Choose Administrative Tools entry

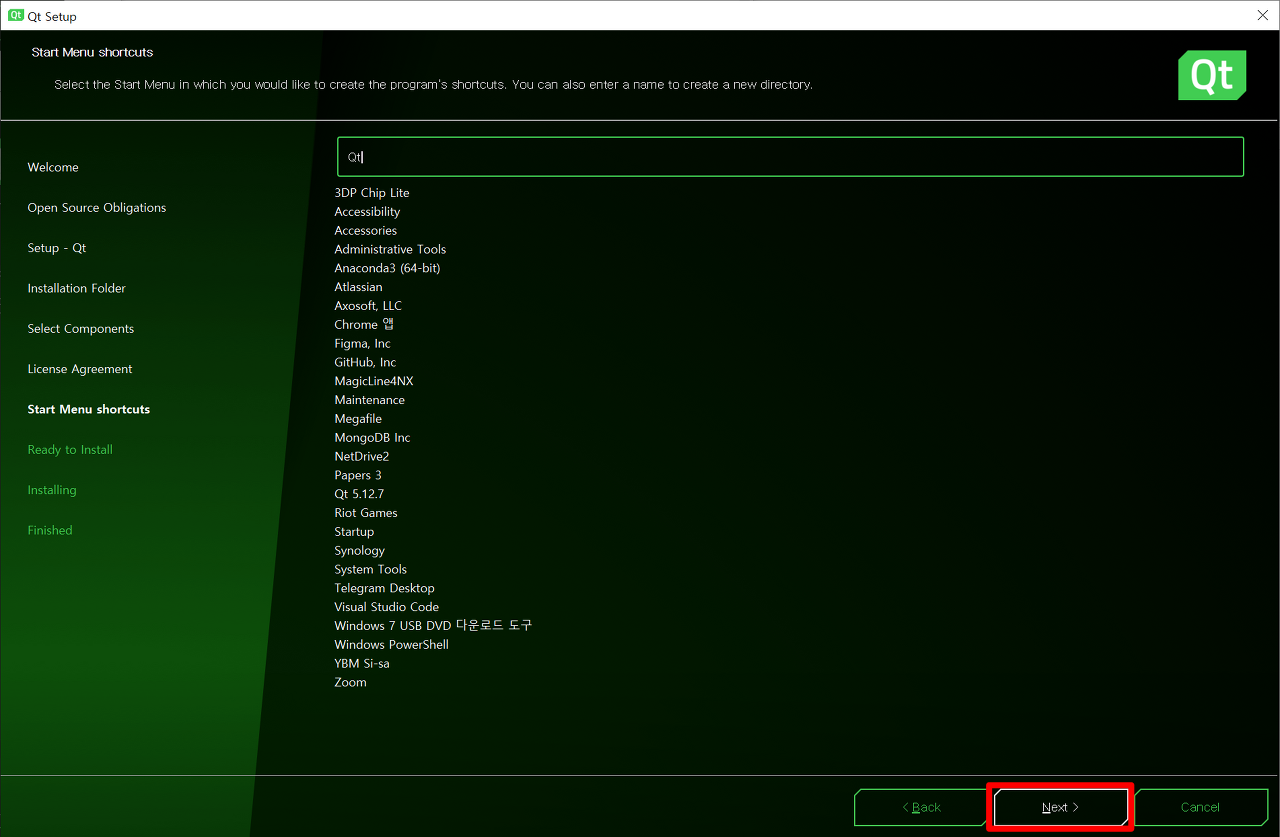coord(390,250)
